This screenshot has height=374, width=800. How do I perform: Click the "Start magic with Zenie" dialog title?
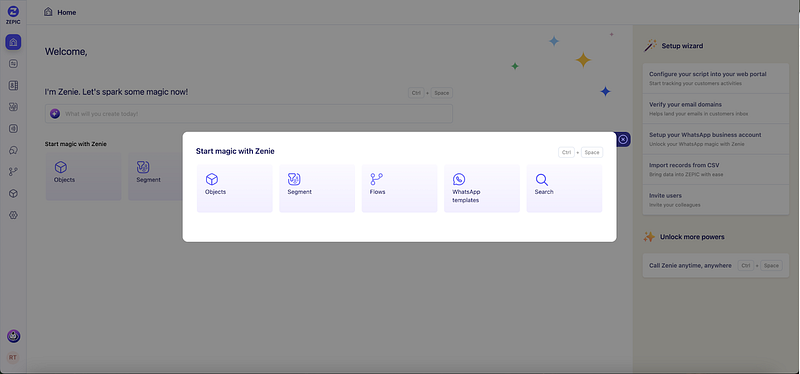coord(235,152)
